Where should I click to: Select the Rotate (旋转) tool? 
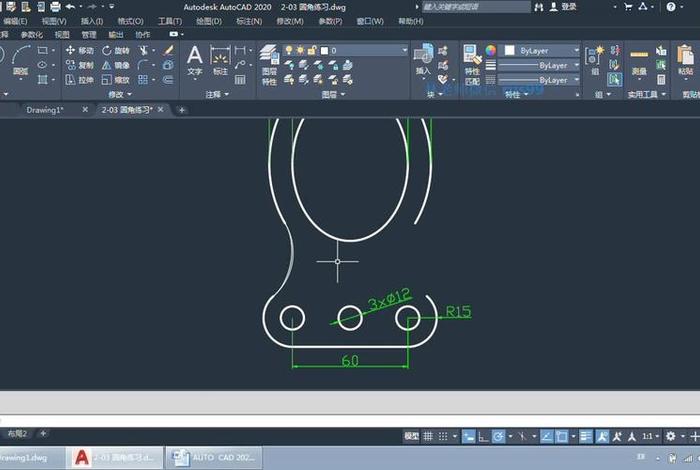point(116,50)
